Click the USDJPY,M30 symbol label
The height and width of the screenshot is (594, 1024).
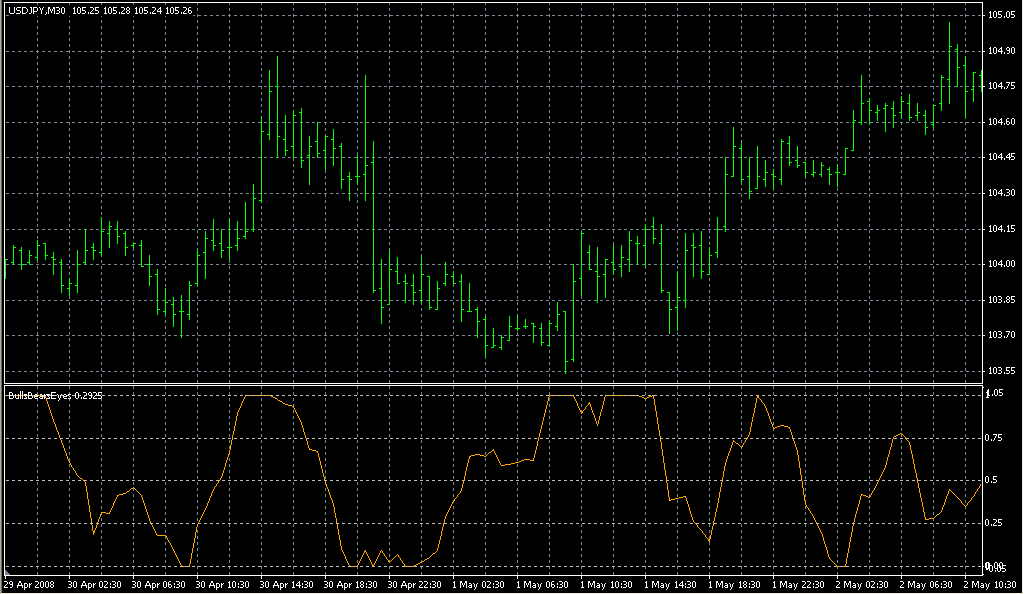tap(35, 10)
